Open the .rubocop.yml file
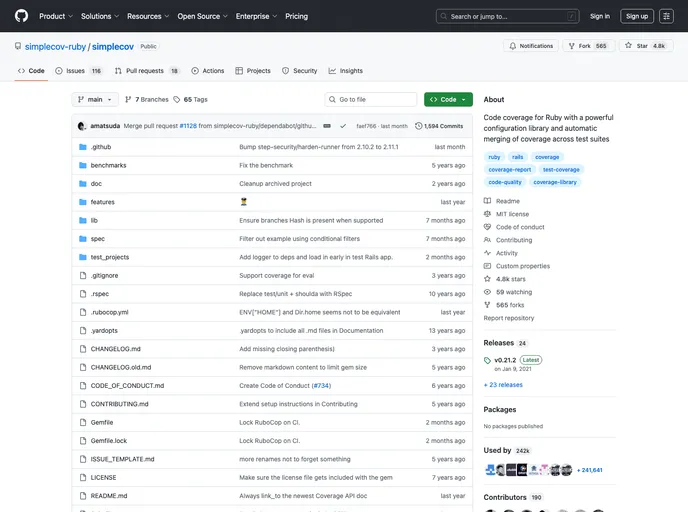Image resolution: width=688 pixels, height=512 pixels. click(109, 312)
